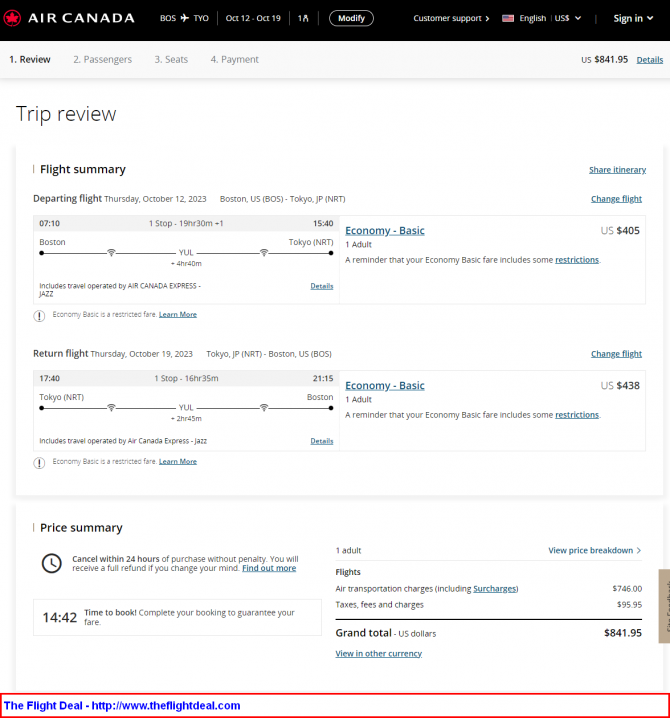Click the US flag language icon
The height and width of the screenshot is (718, 670).
point(508,18)
